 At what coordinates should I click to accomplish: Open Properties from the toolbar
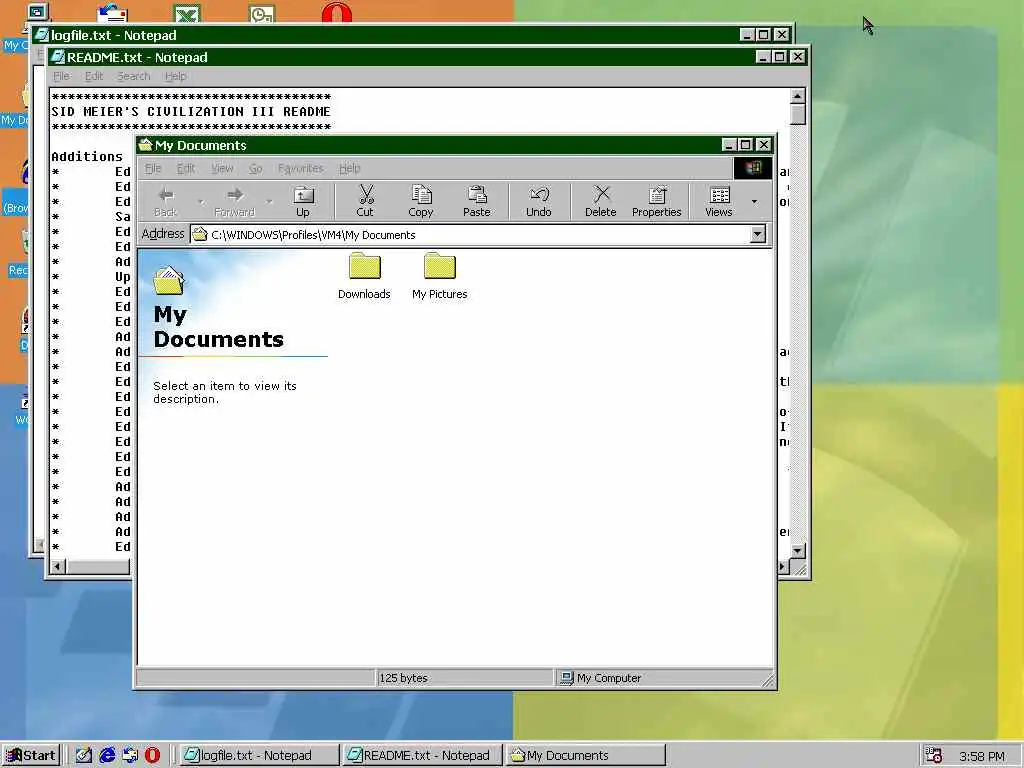(656, 201)
